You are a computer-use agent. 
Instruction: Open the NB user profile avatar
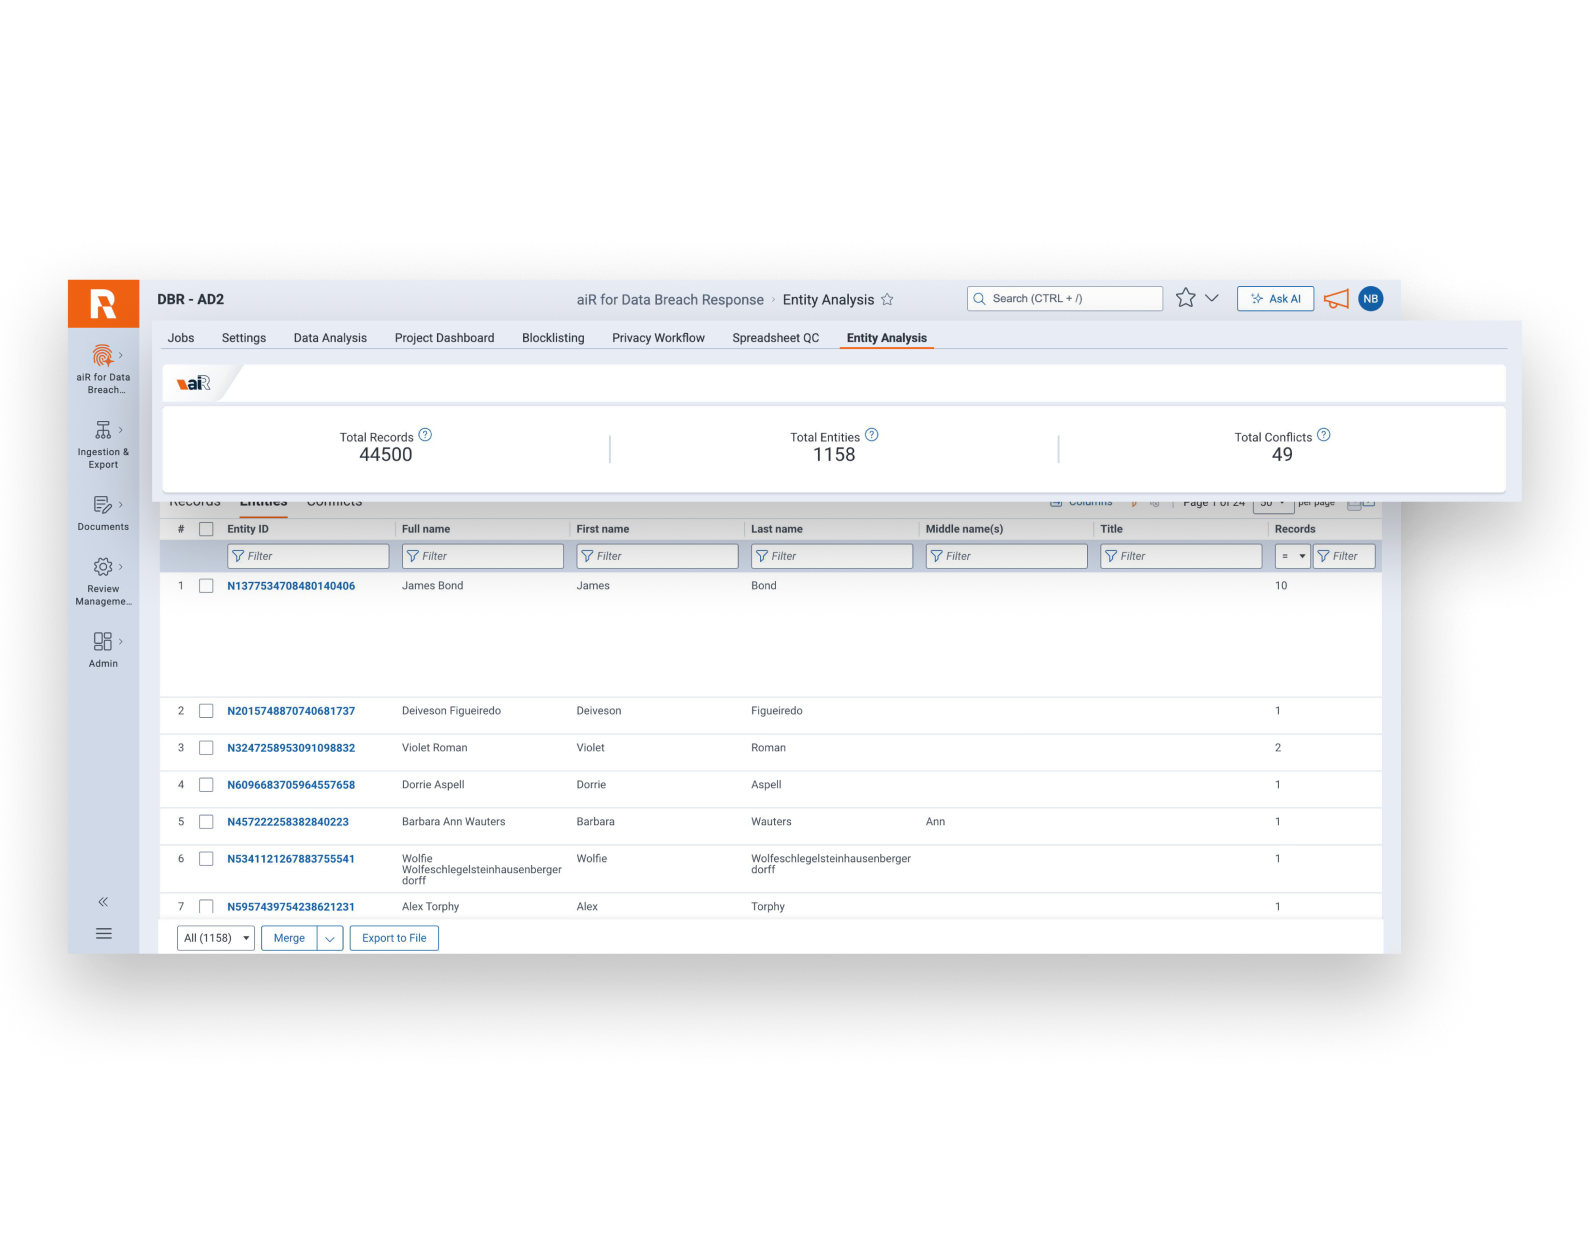coord(1371,299)
